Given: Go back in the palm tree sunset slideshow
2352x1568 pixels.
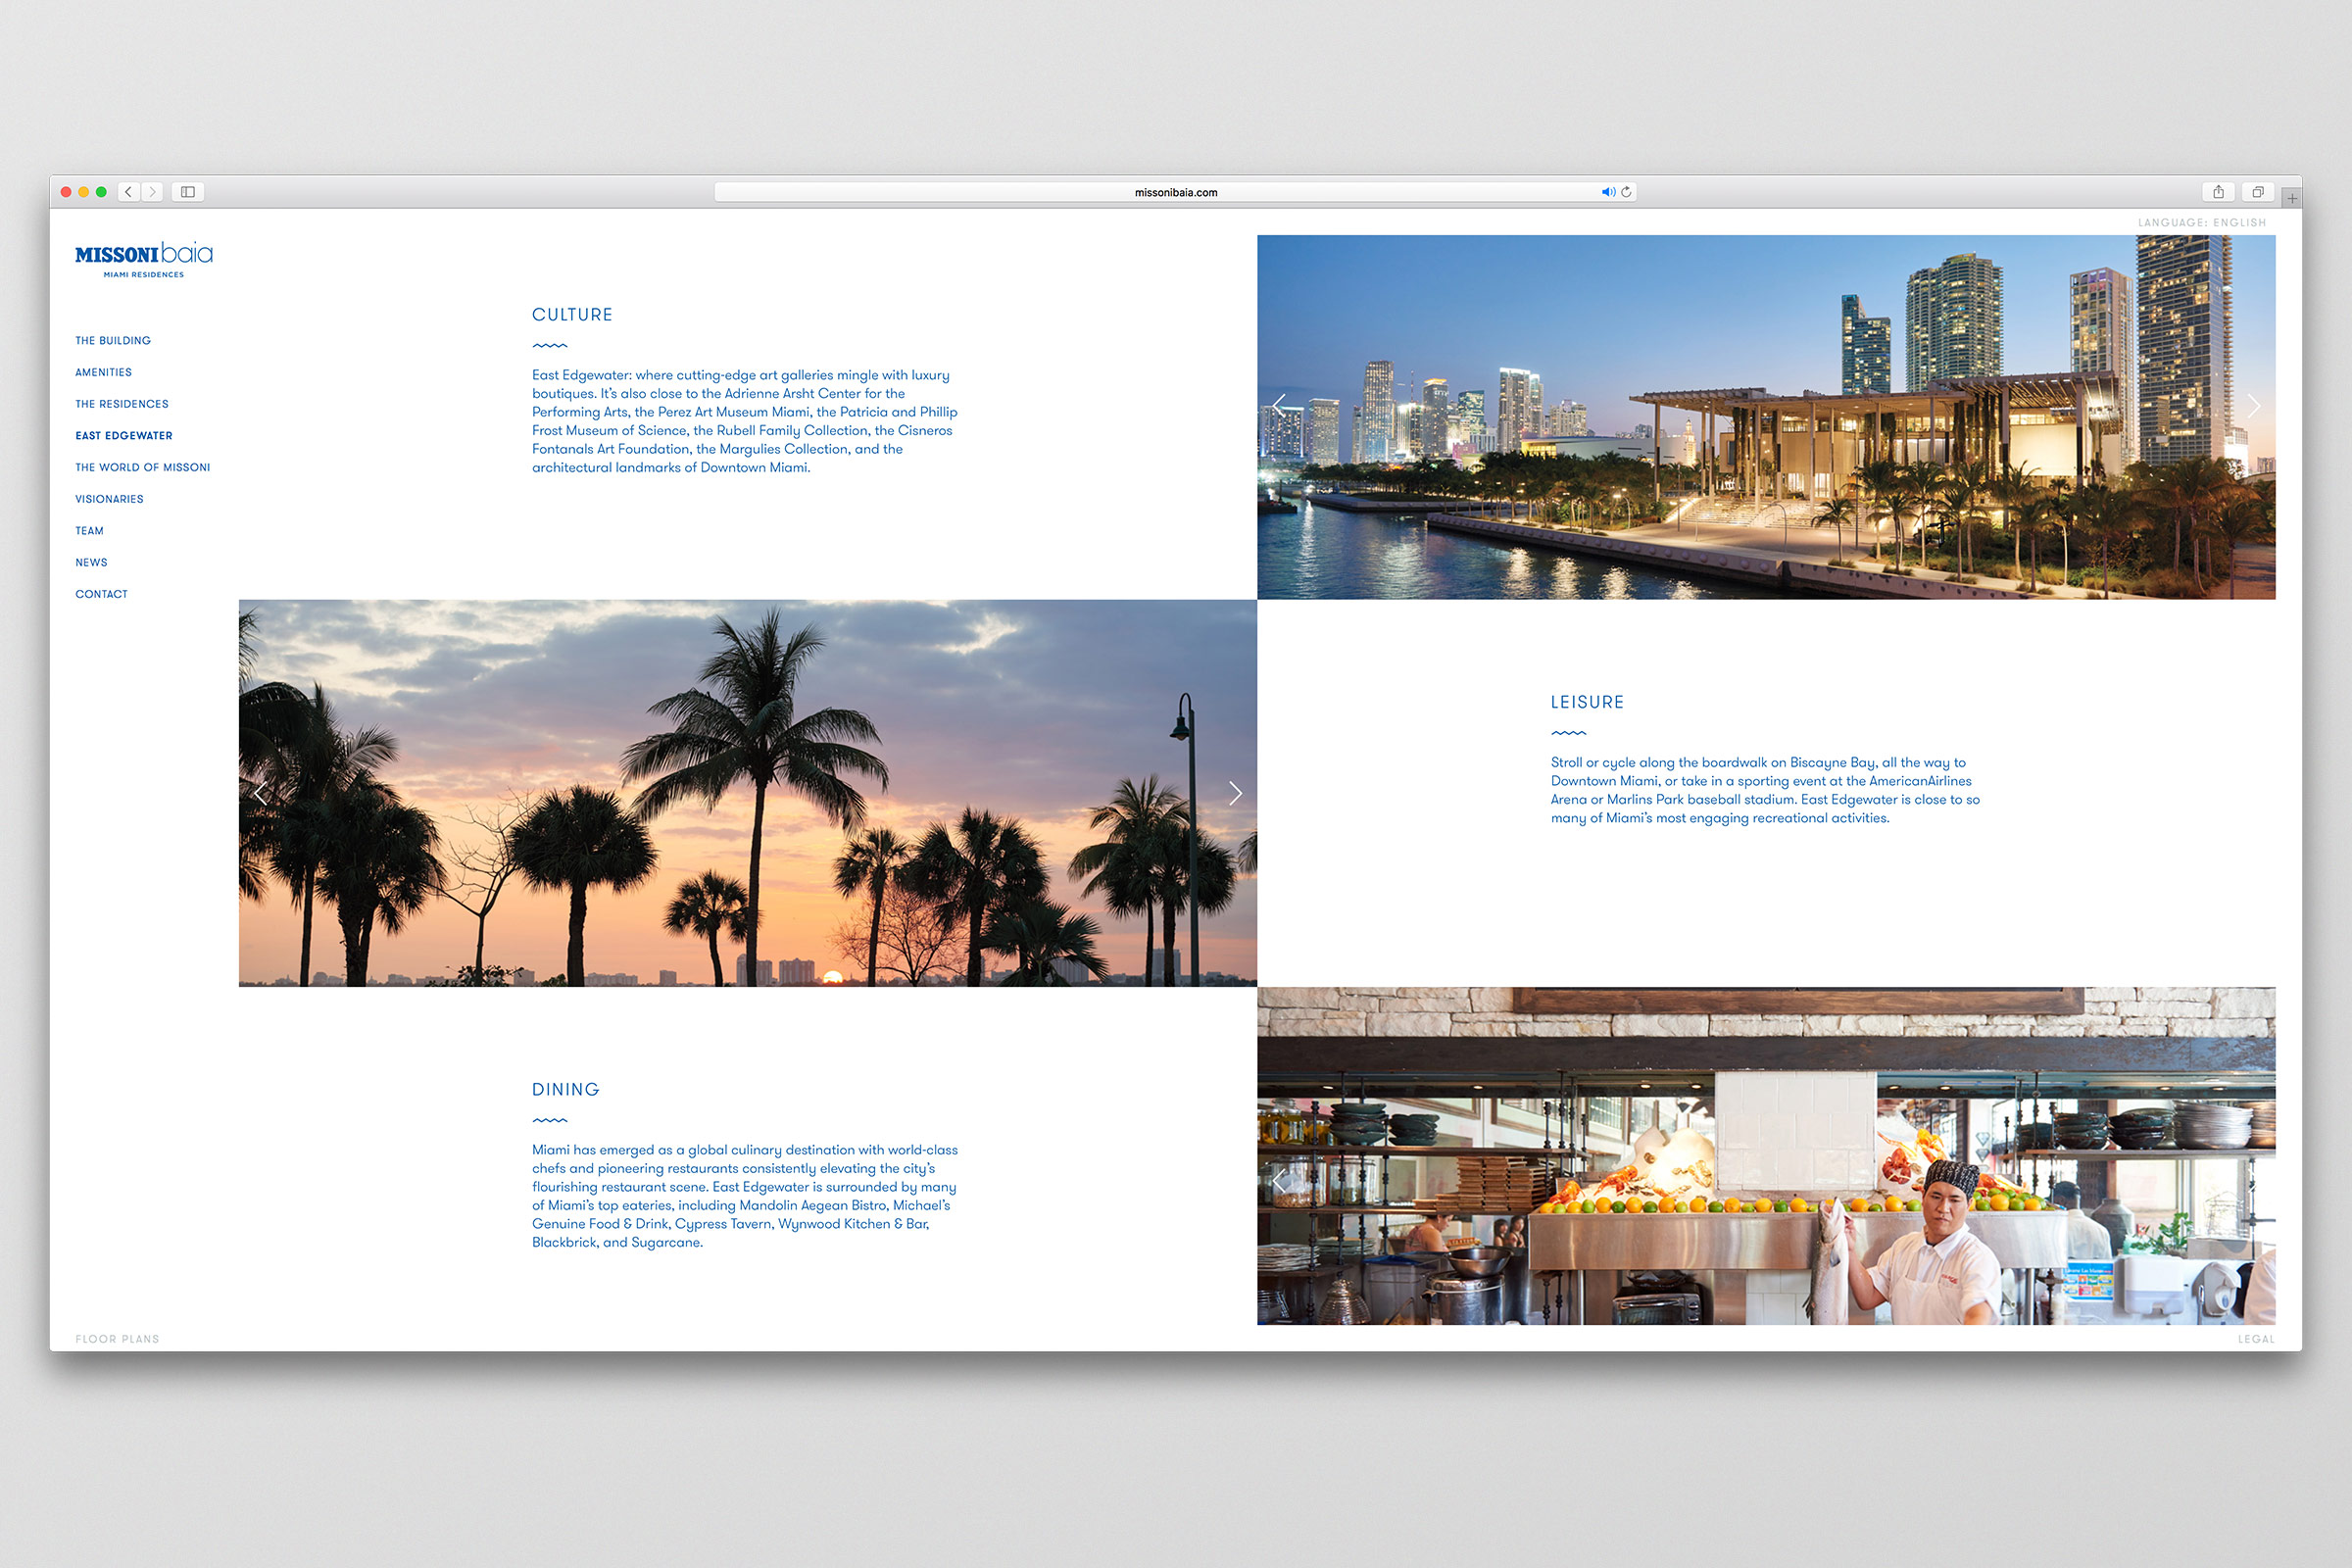Looking at the screenshot, I should (x=261, y=793).
